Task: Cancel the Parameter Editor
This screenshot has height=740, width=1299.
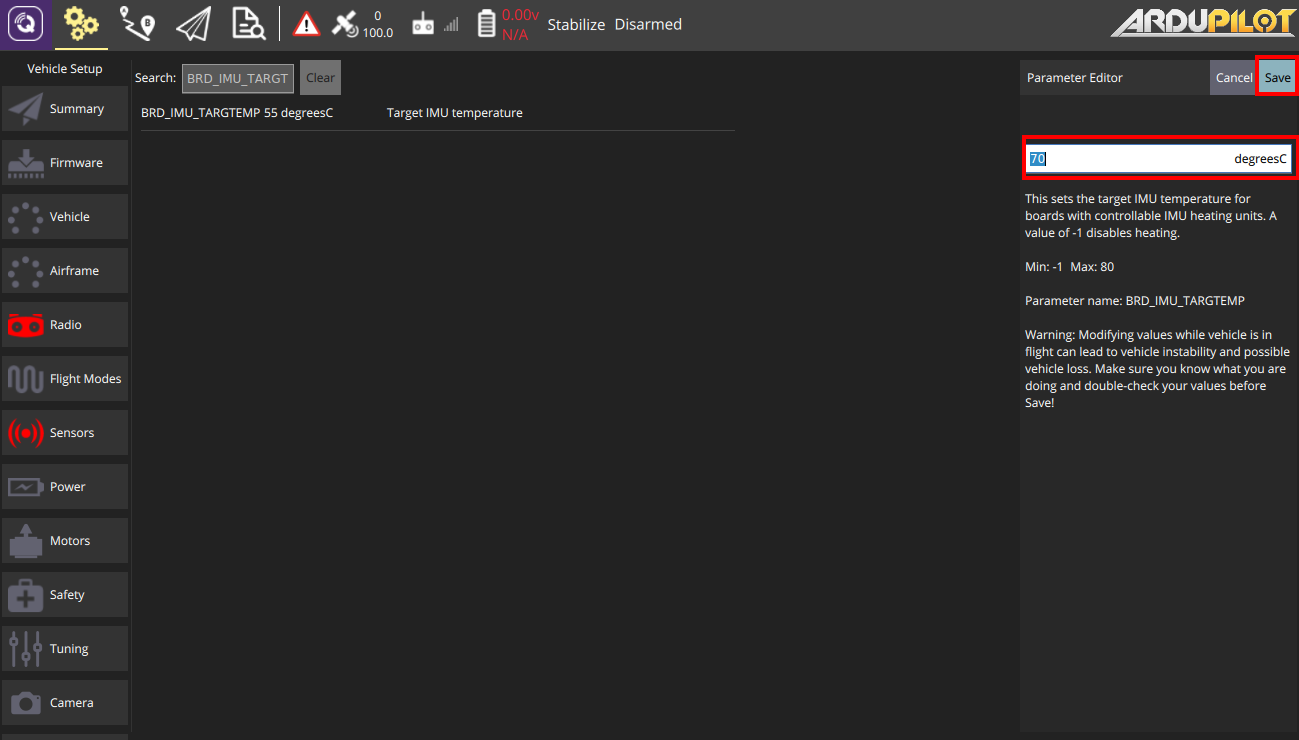Action: pos(1233,78)
